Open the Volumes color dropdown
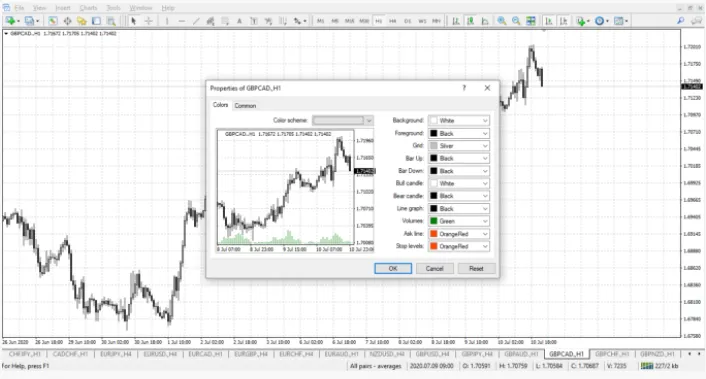The height and width of the screenshot is (379, 706). [459, 221]
